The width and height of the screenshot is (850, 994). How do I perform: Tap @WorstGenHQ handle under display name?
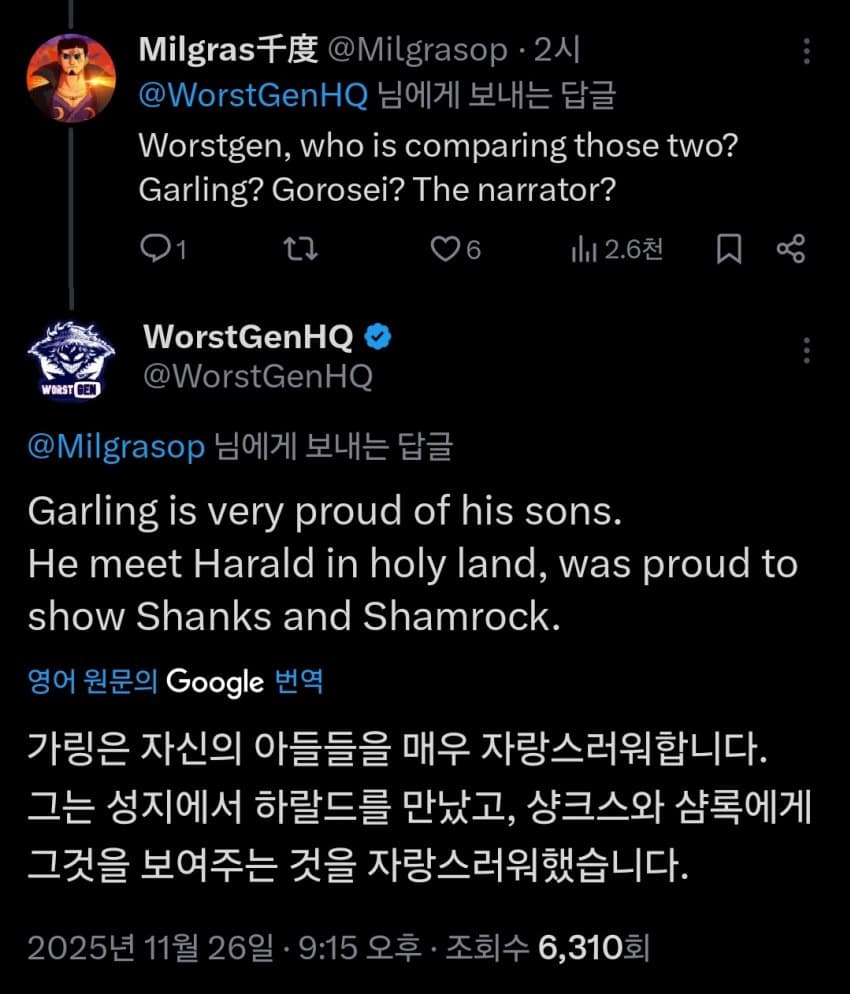pos(258,376)
